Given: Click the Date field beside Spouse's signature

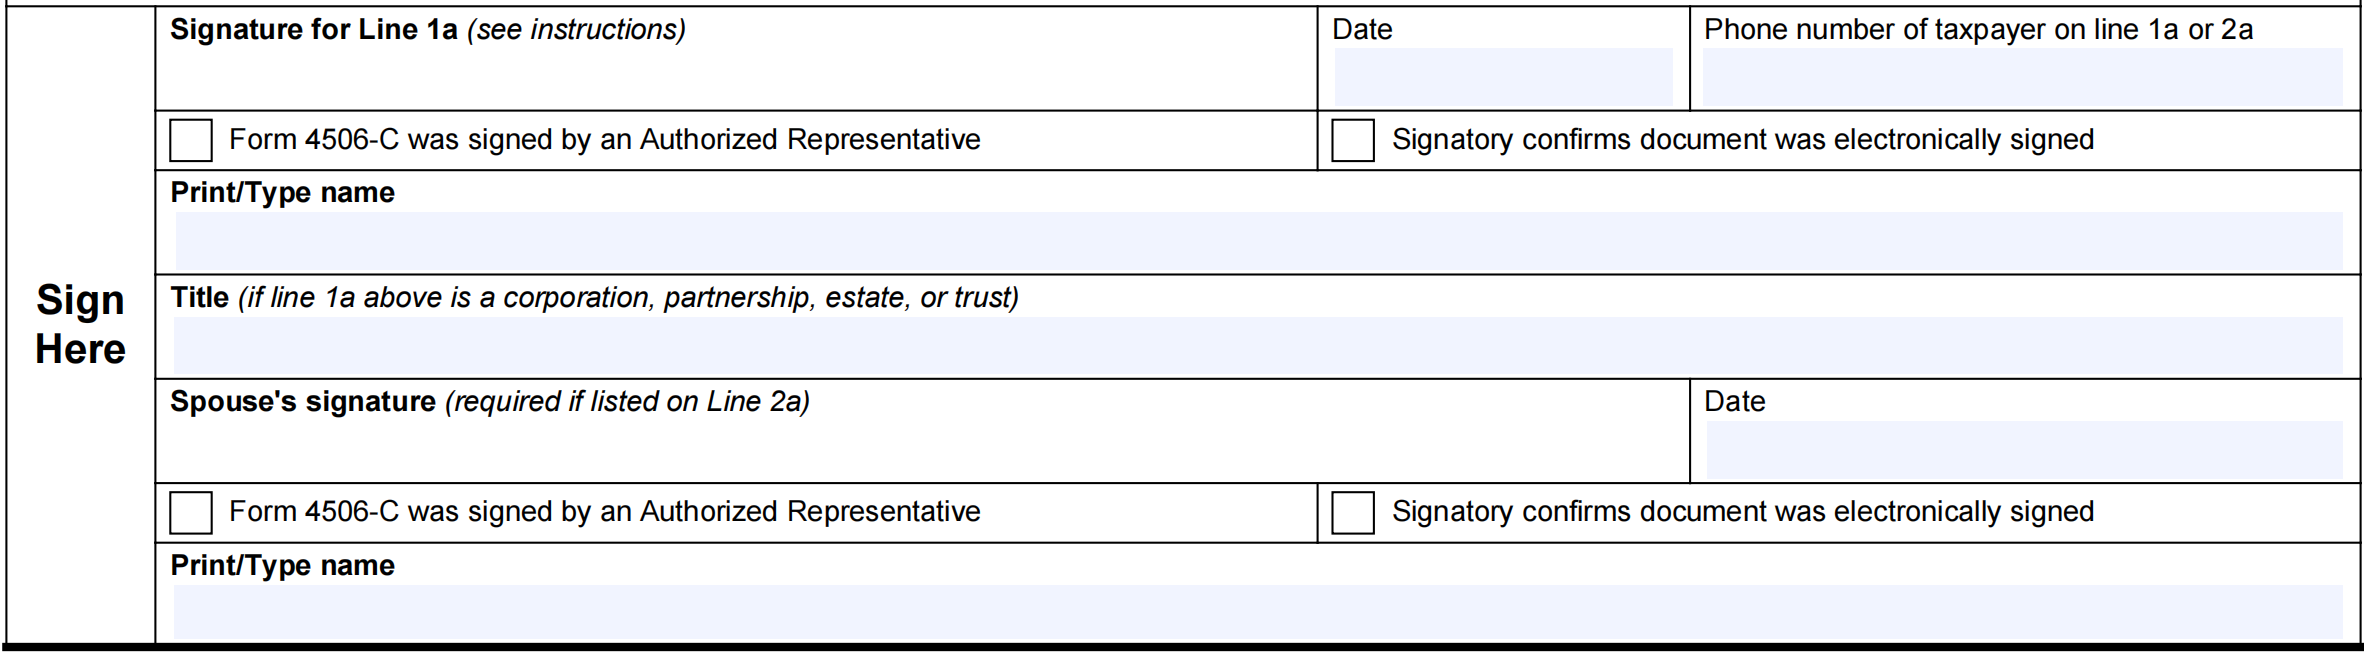Looking at the screenshot, I should tap(2024, 449).
